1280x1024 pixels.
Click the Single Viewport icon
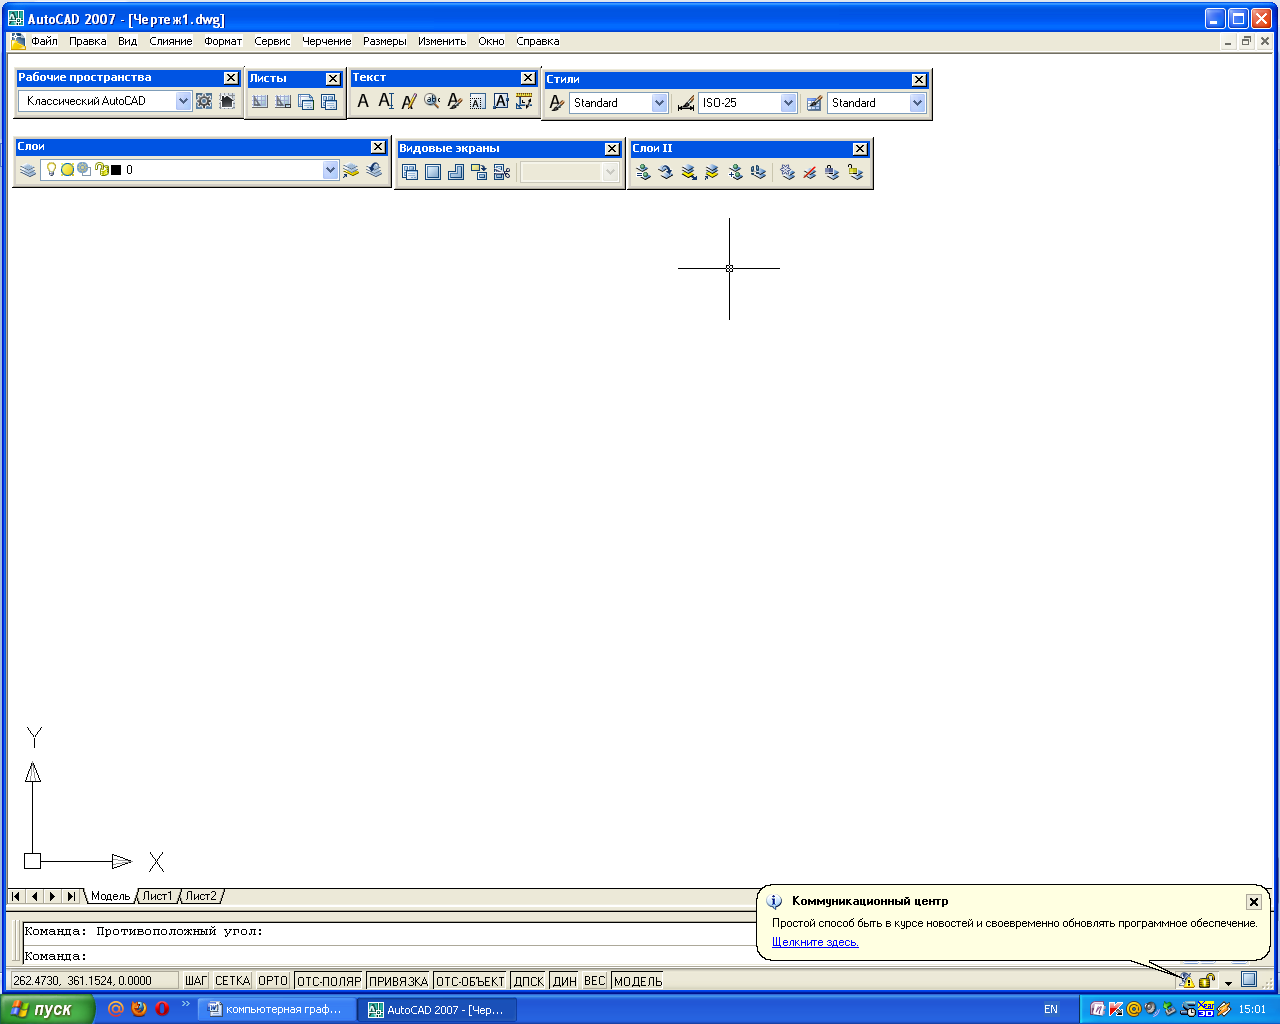[432, 172]
